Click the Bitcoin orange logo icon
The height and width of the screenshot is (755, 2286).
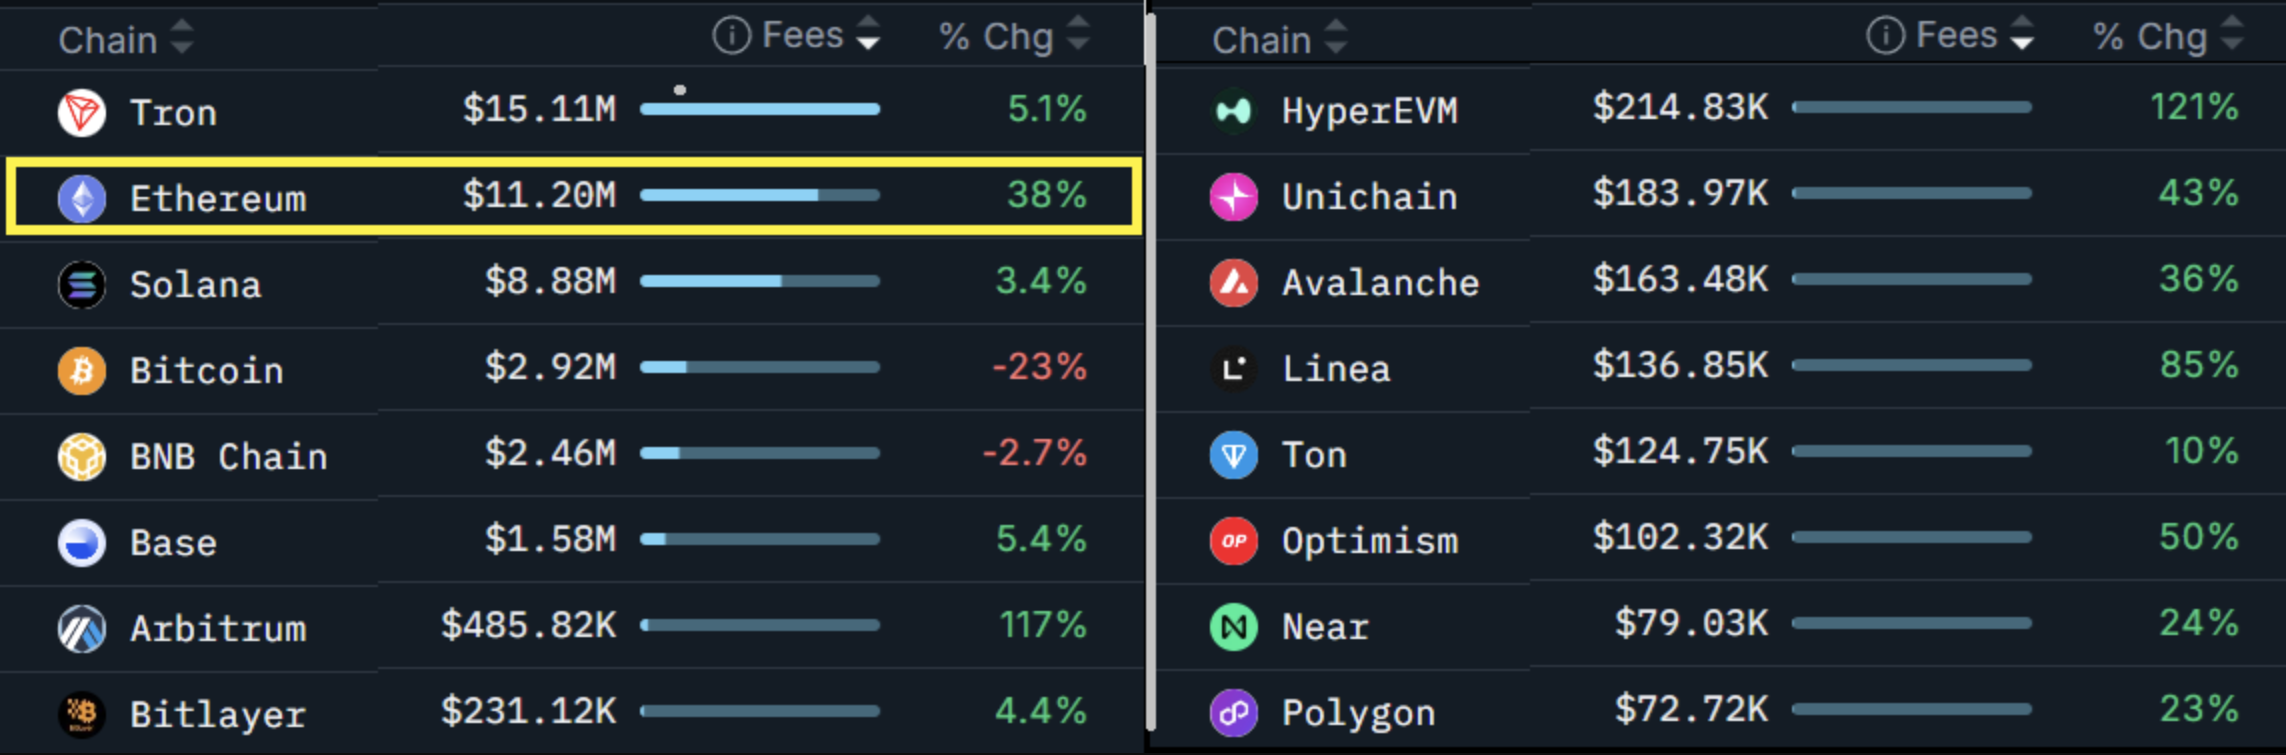point(82,370)
